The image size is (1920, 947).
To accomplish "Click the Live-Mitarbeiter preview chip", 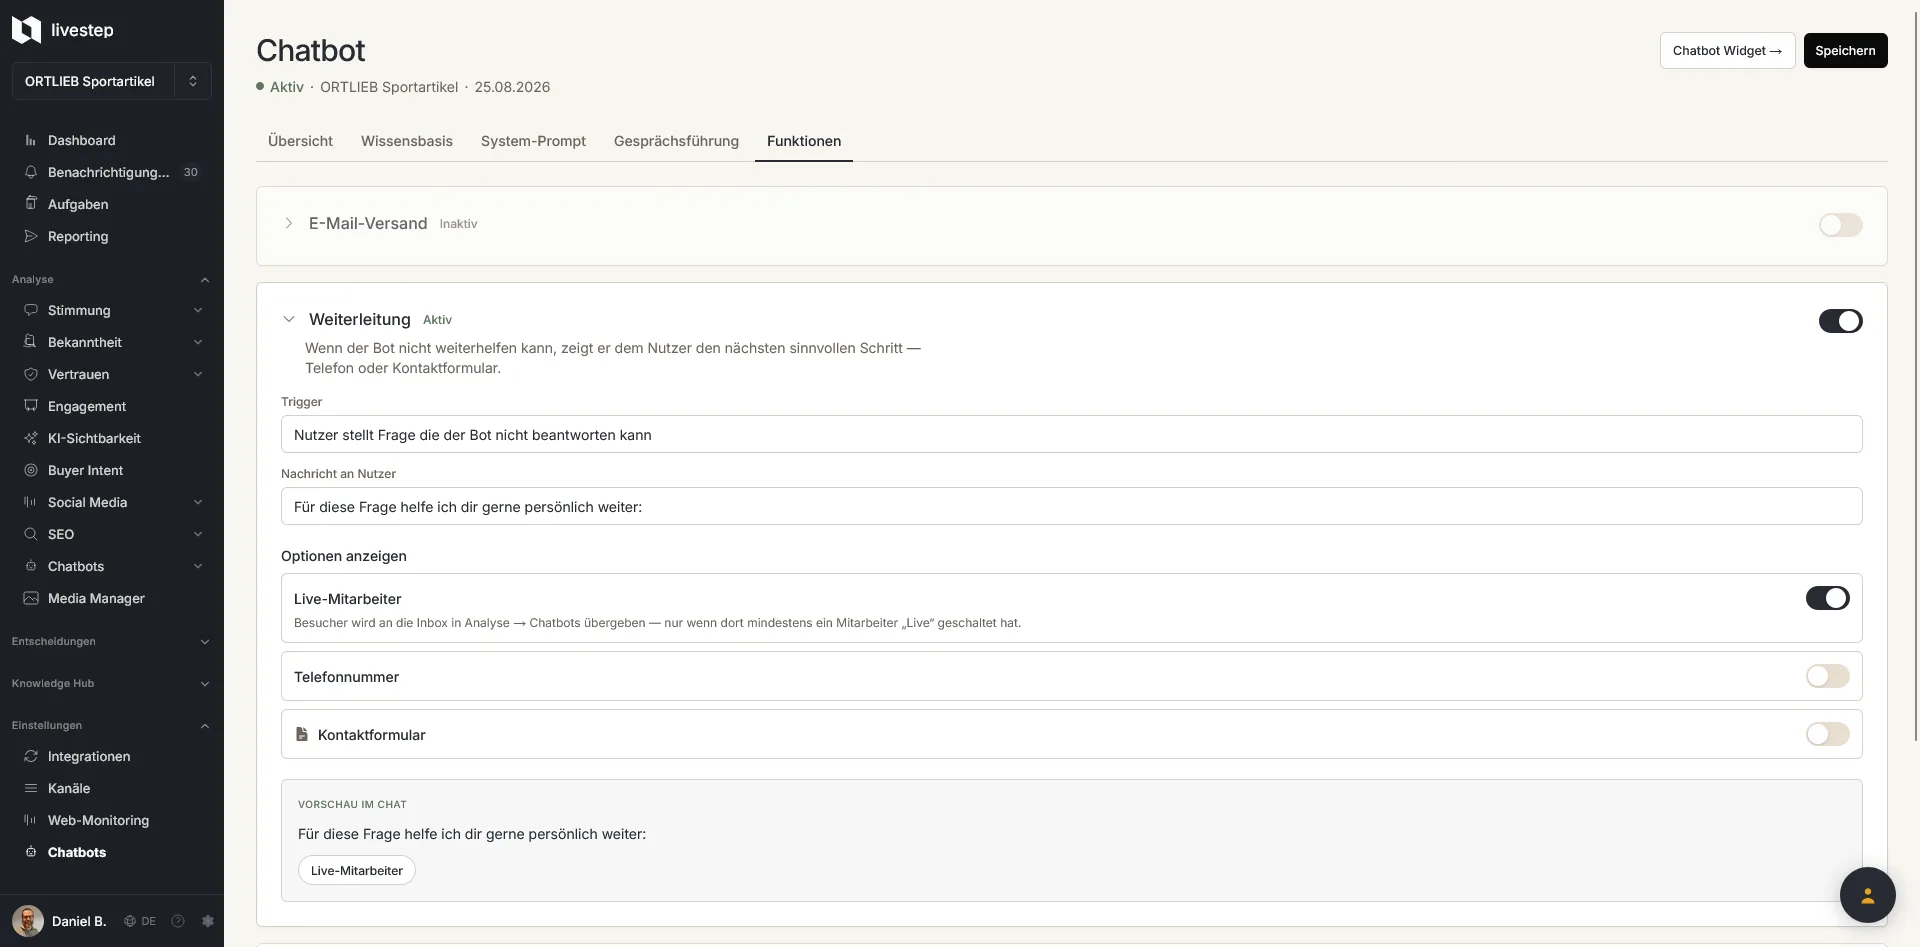I will 357,870.
